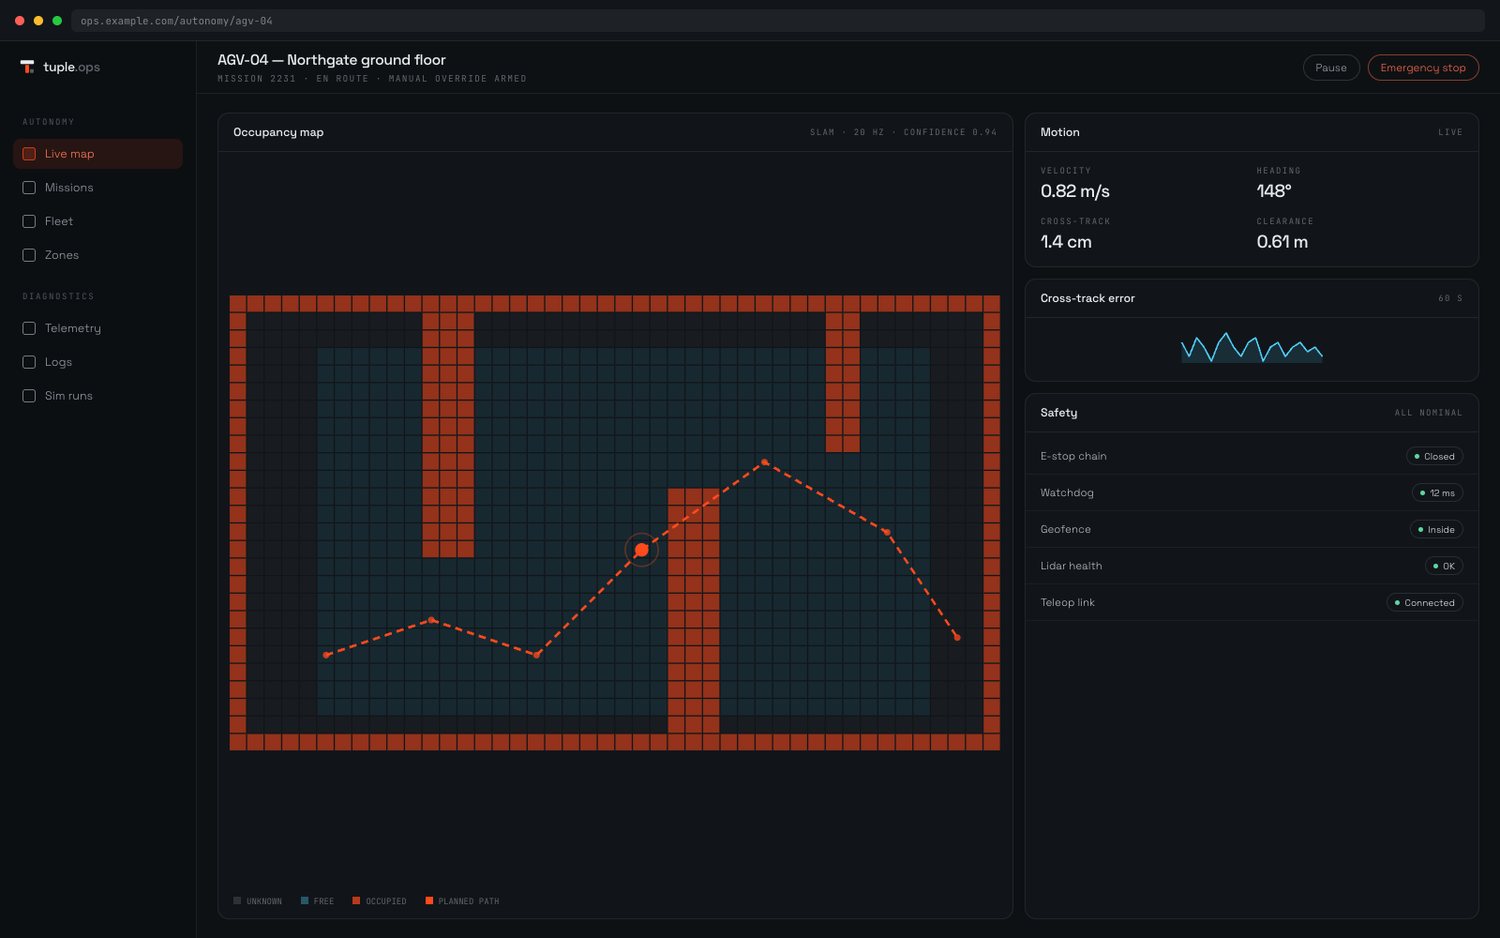1500x938 pixels.
Task: Click the Zones sidebar icon
Action: [x=29, y=255]
